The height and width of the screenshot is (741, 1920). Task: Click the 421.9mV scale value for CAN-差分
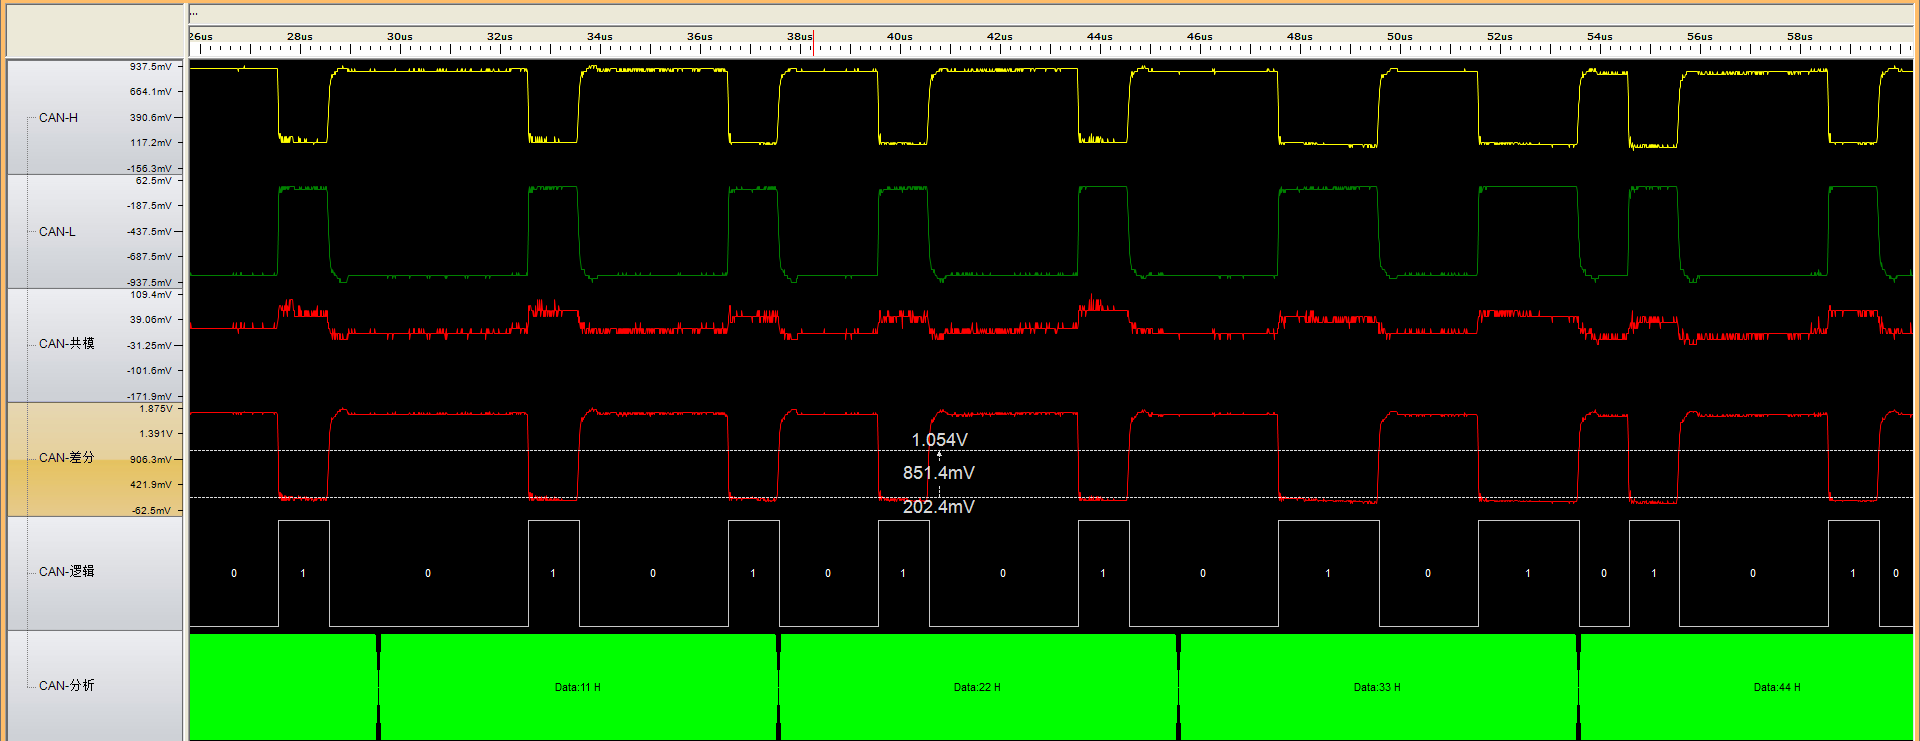point(151,485)
